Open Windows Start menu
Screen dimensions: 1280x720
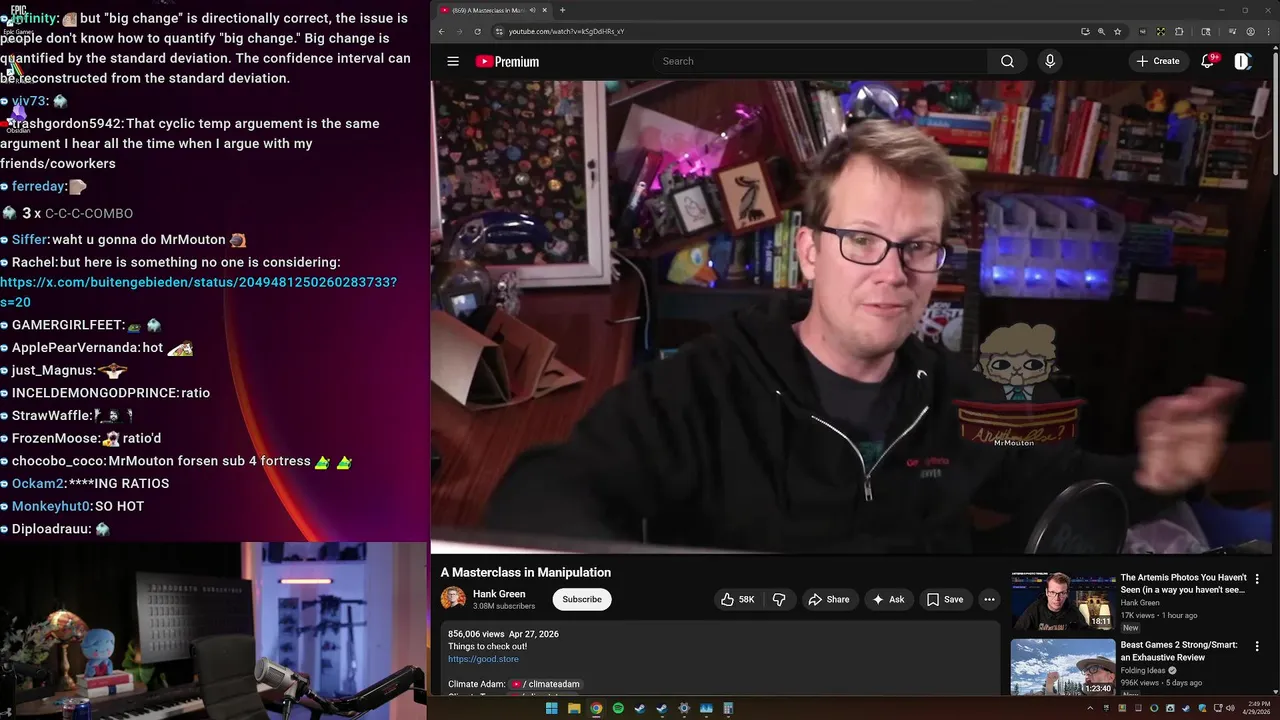[552, 709]
